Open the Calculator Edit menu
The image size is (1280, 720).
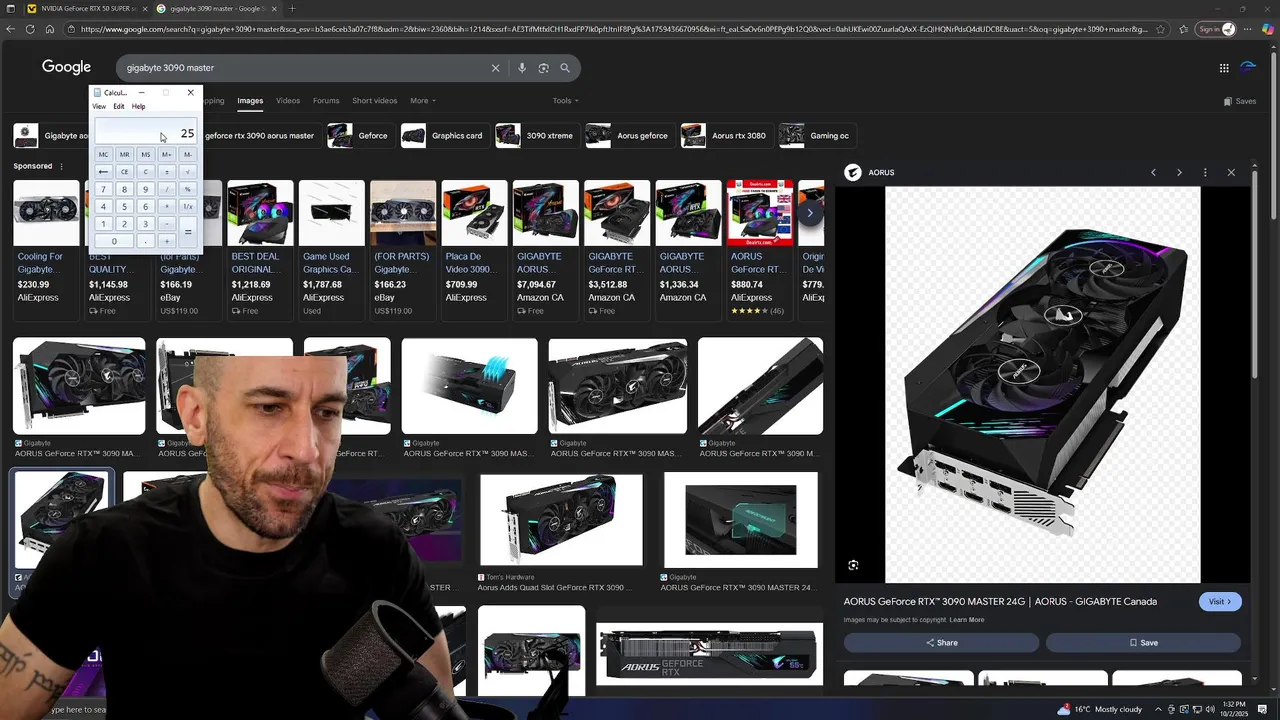point(119,106)
